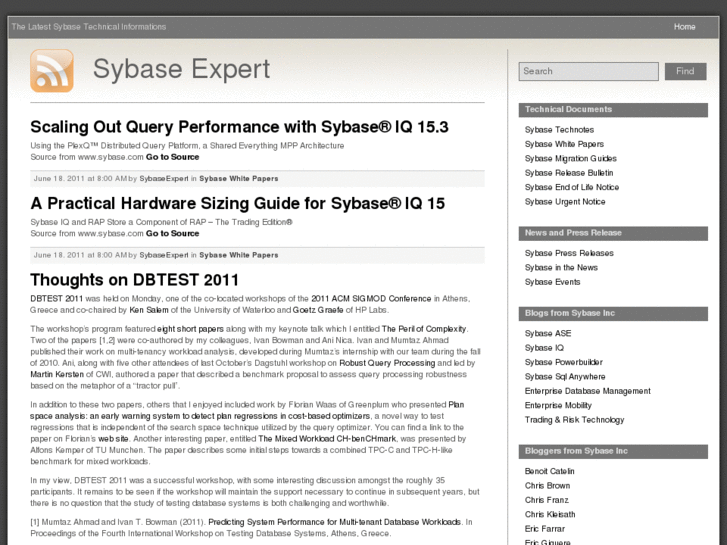The height and width of the screenshot is (545, 727).
Task: Open the eight short papers link
Action: click(190, 329)
